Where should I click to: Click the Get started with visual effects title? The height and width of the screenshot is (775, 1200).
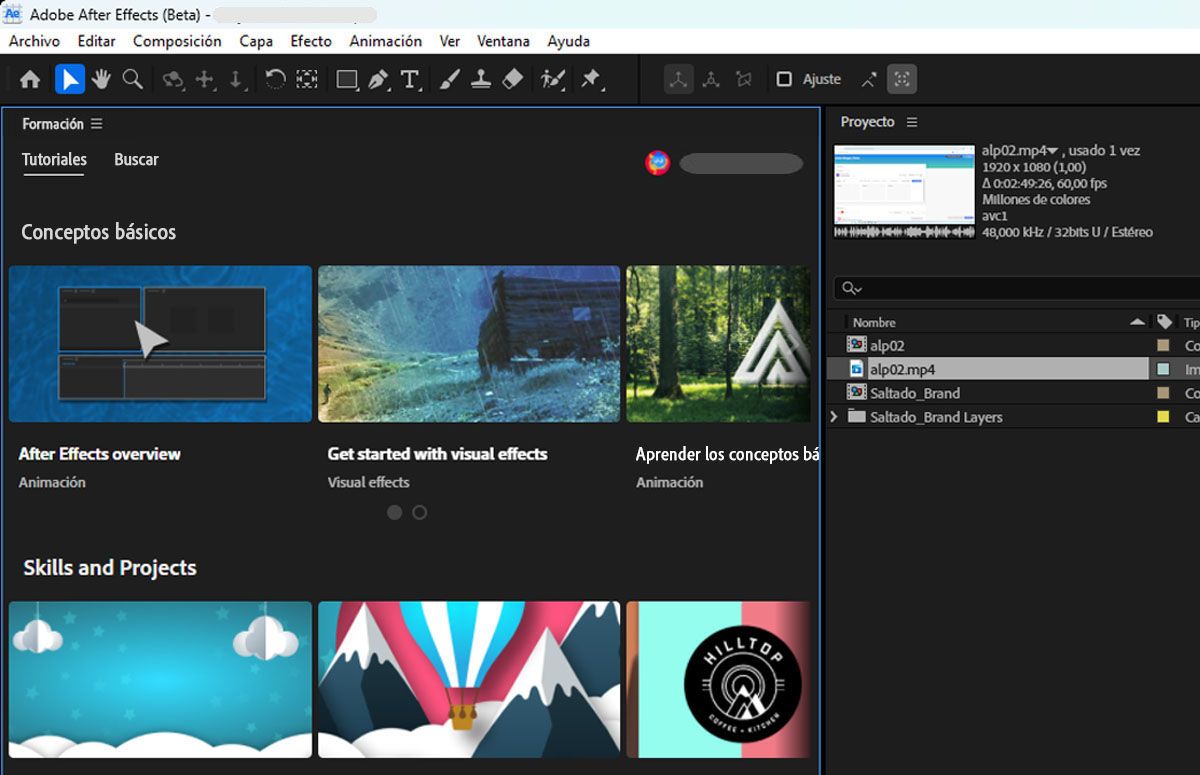(x=437, y=454)
